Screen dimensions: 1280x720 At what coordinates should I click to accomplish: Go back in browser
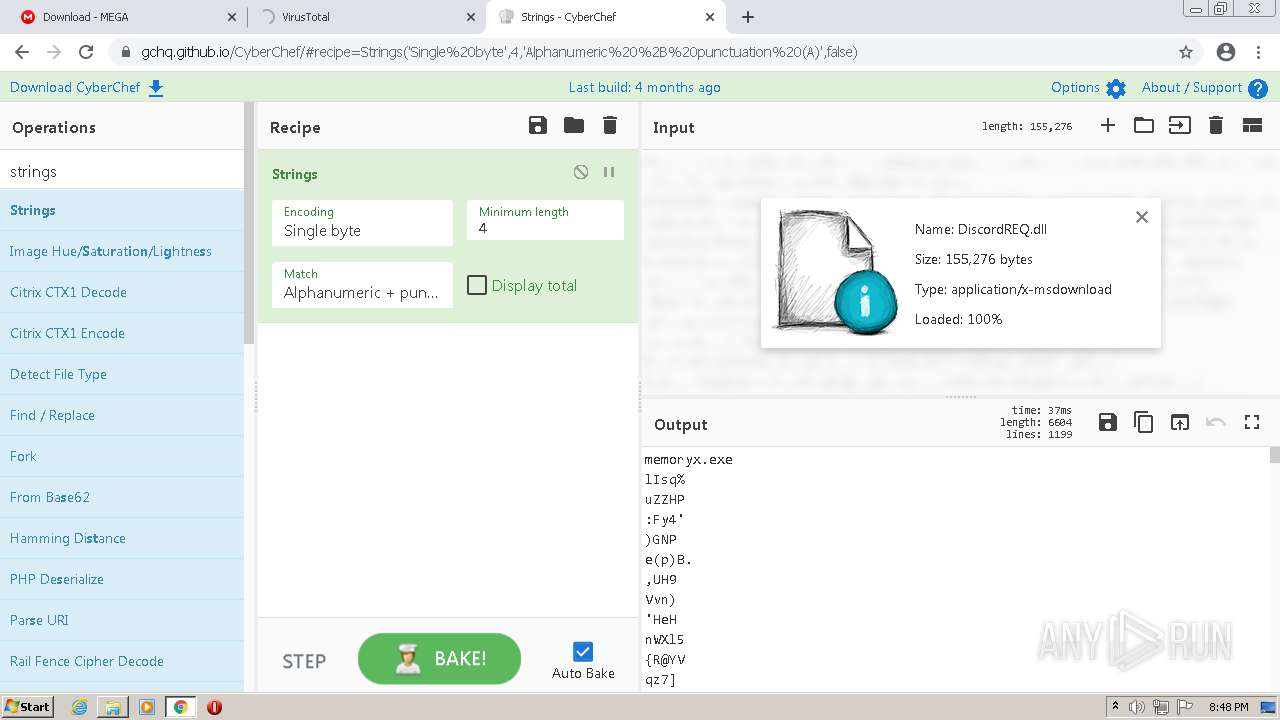(x=22, y=52)
